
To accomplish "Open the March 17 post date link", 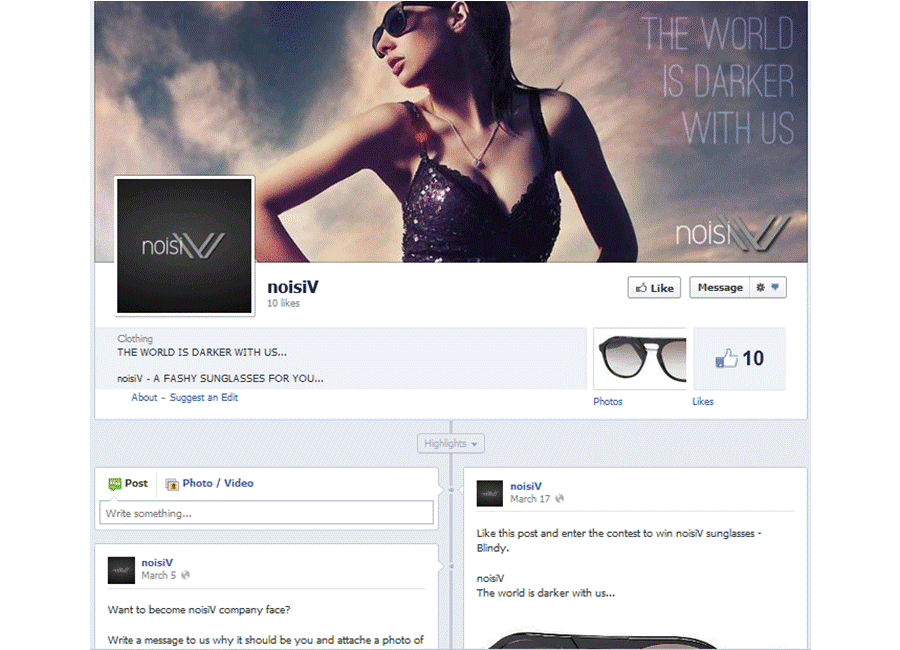I will pyautogui.click(x=530, y=498).
